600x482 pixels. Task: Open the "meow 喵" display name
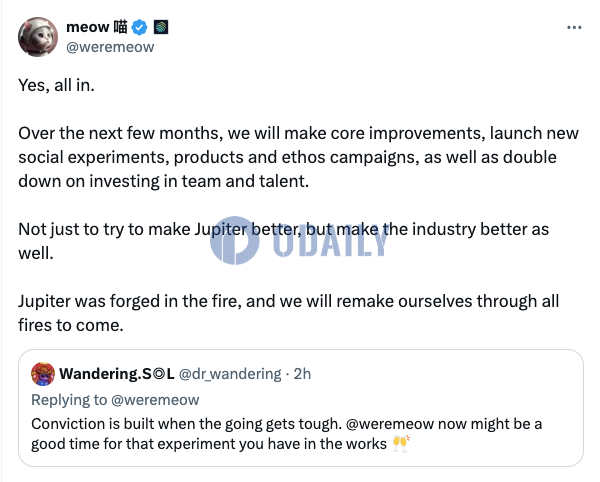97,27
